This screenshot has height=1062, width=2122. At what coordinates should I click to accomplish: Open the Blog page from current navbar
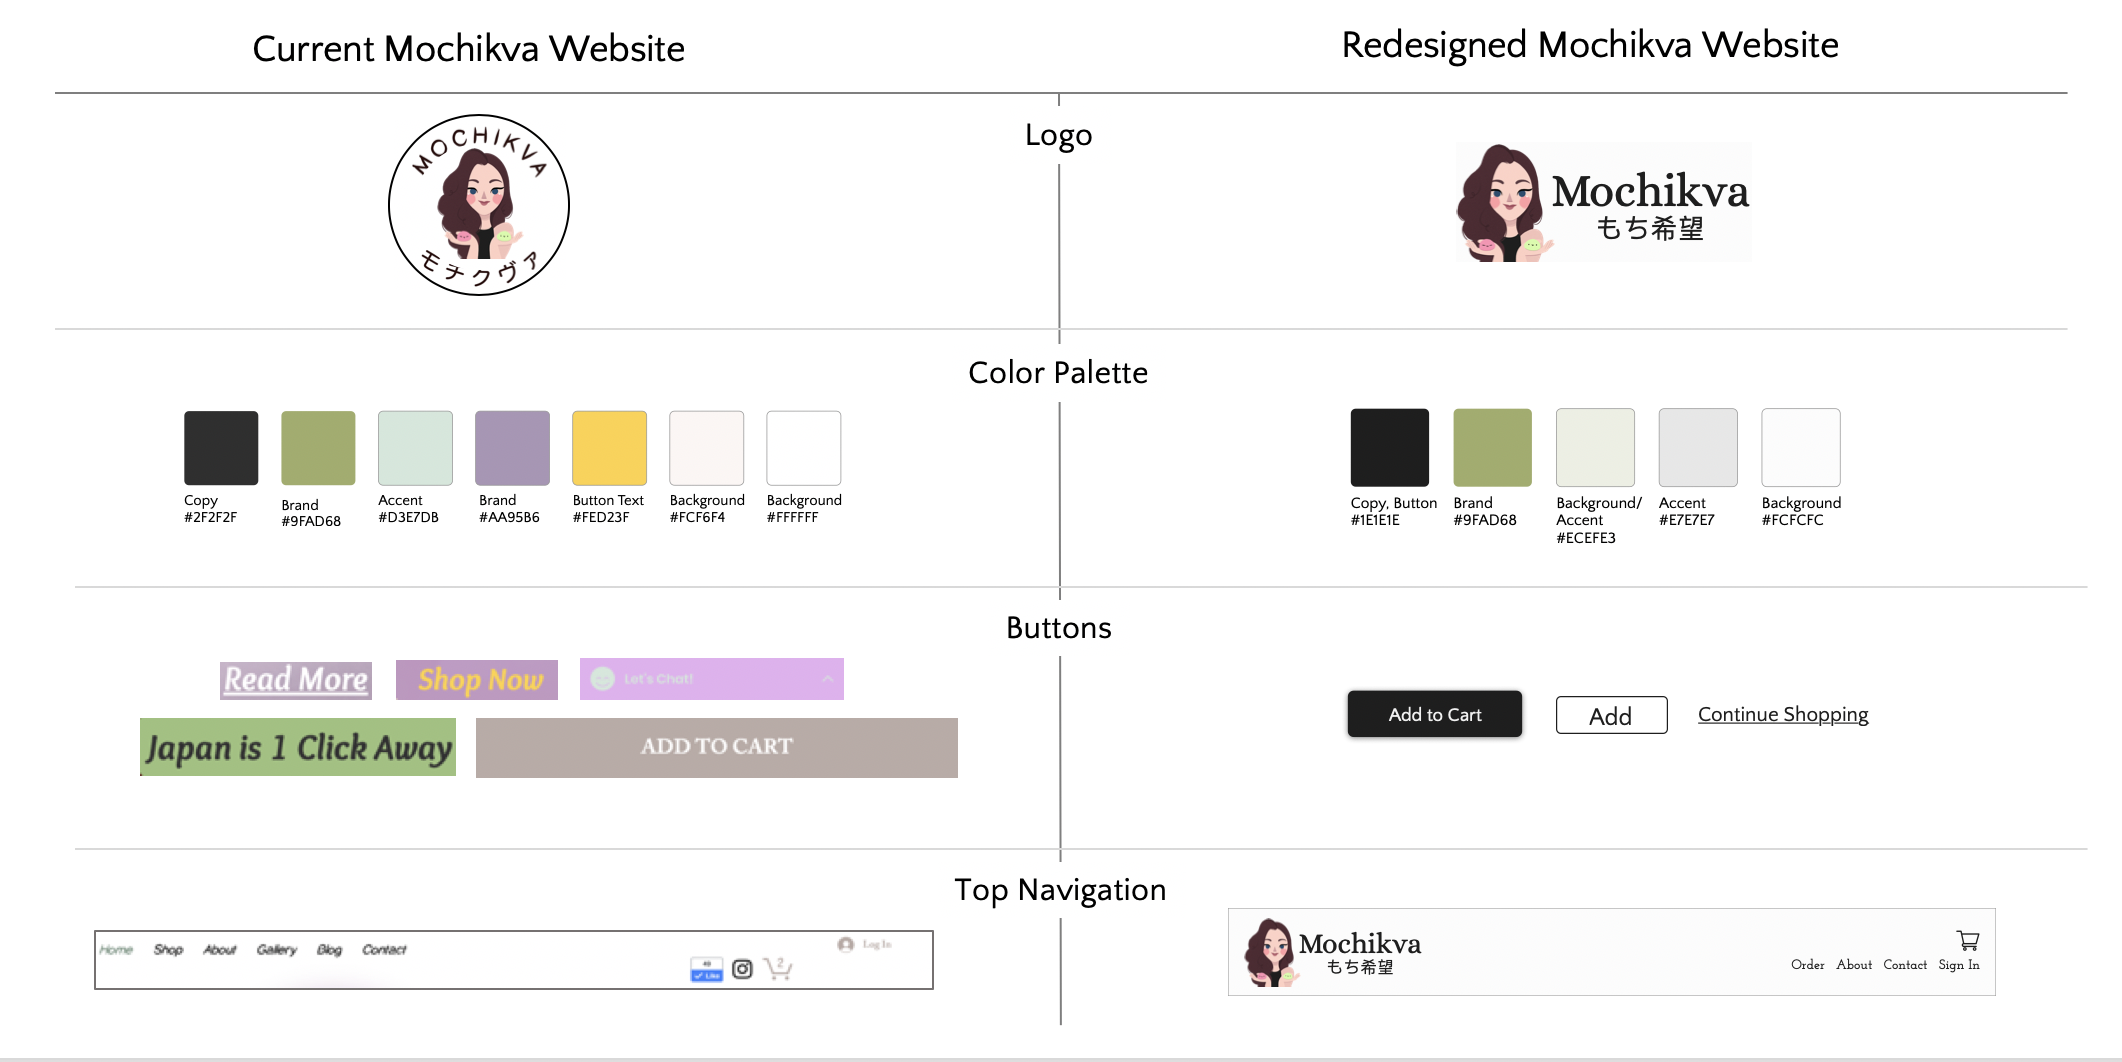pyautogui.click(x=330, y=949)
